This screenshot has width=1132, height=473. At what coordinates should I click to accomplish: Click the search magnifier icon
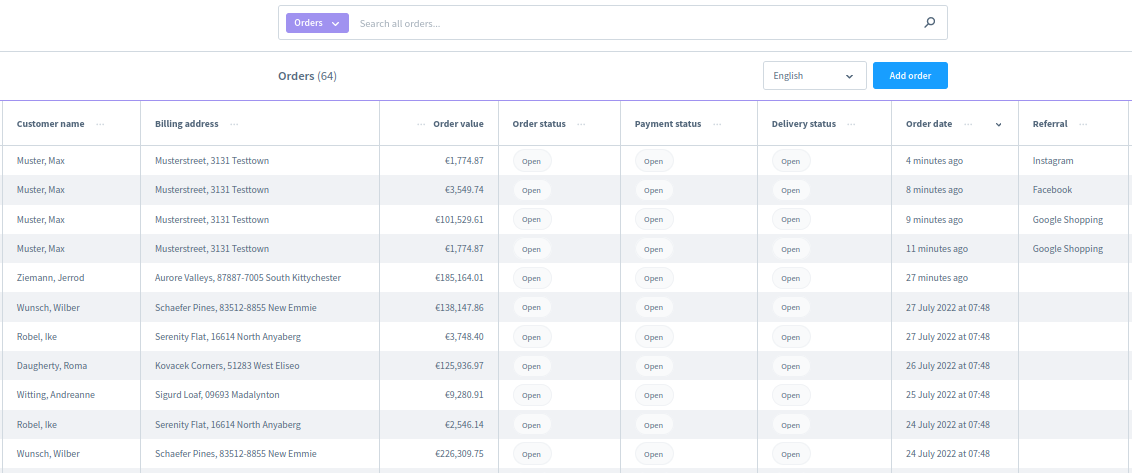[929, 23]
